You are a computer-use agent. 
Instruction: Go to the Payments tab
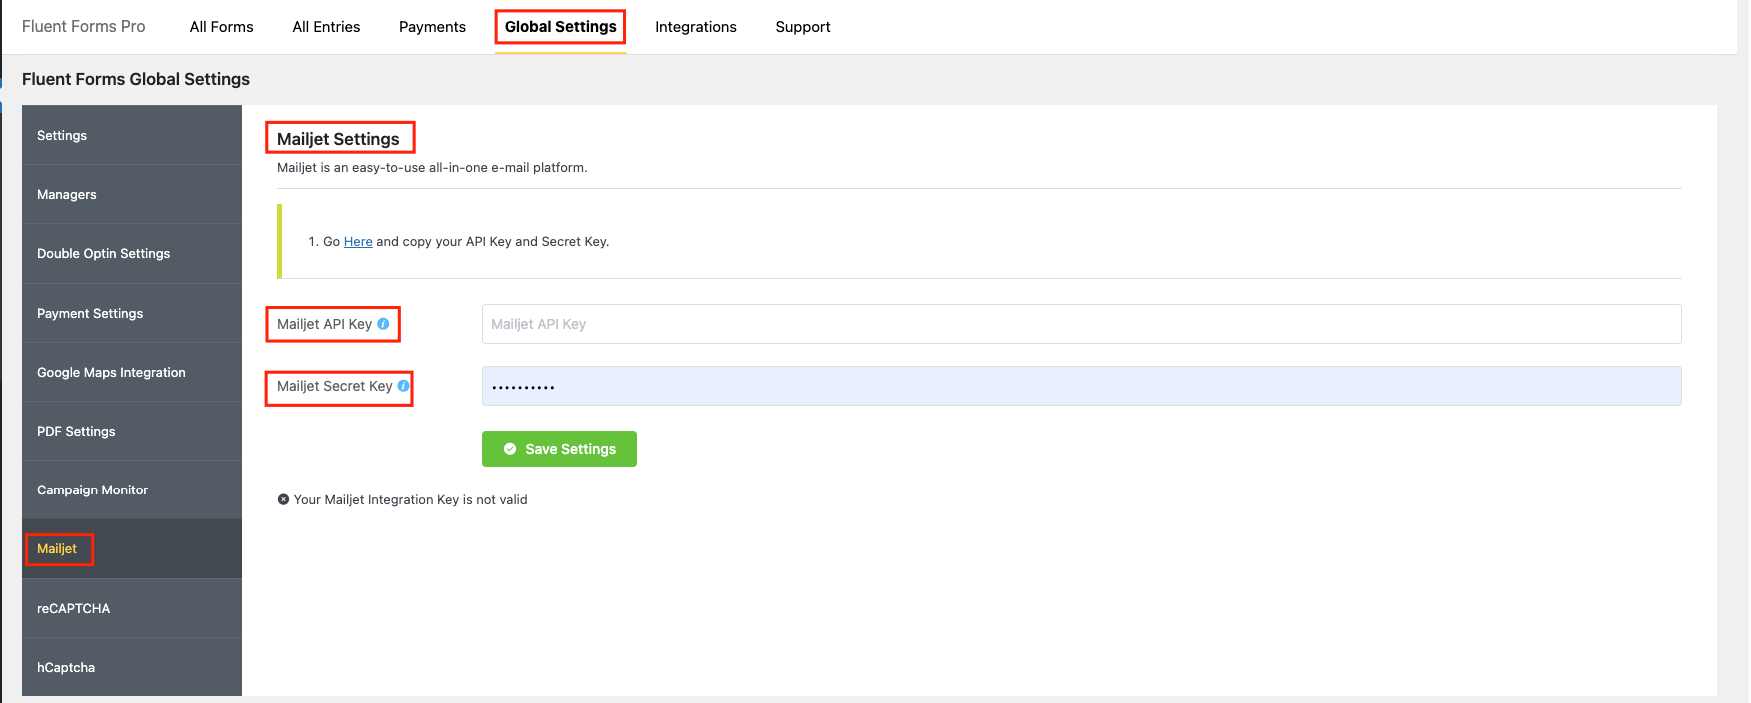432,27
